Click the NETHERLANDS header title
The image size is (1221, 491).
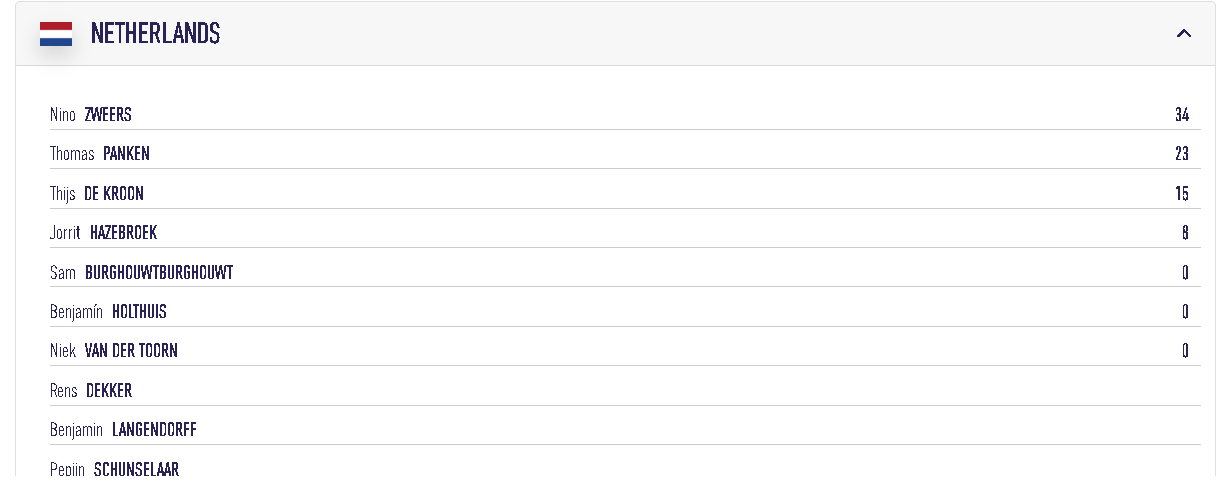[155, 34]
